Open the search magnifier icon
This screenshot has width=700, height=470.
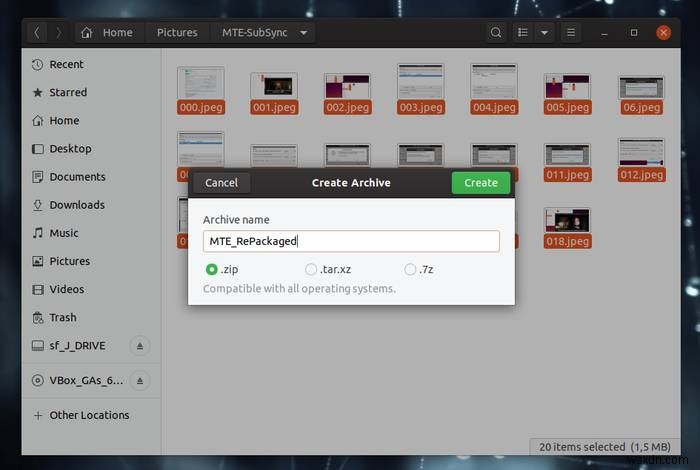[496, 33]
